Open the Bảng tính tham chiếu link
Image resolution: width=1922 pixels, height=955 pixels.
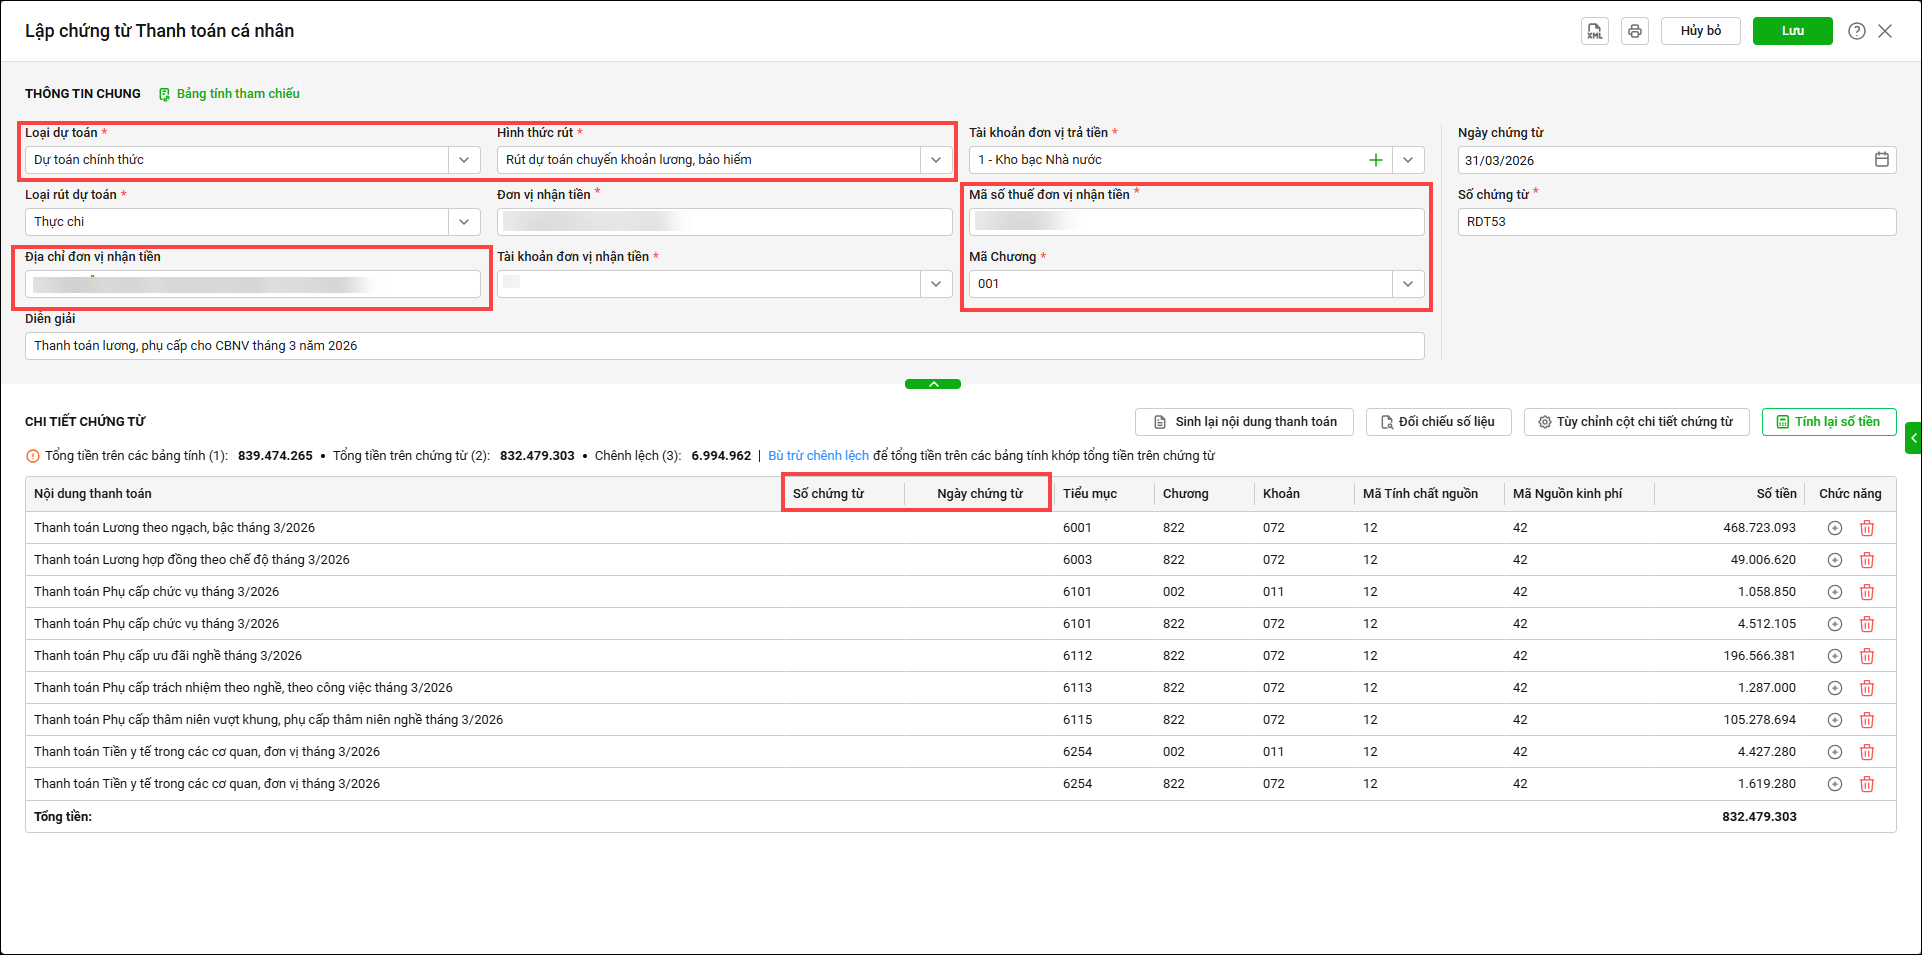point(237,94)
